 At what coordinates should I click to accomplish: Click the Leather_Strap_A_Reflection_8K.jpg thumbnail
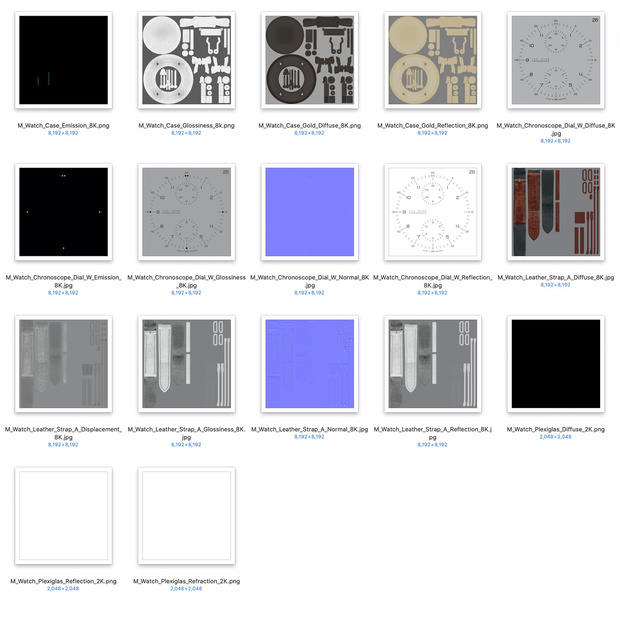[x=433, y=364]
